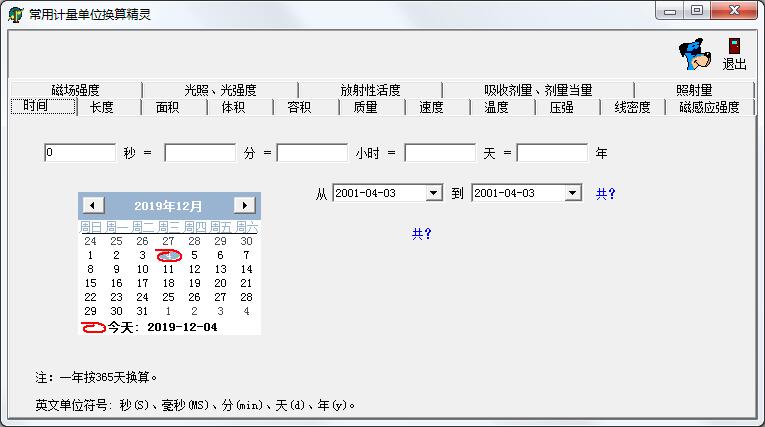Open the 放射性活度 tab
The width and height of the screenshot is (765, 427).
coord(370,90)
